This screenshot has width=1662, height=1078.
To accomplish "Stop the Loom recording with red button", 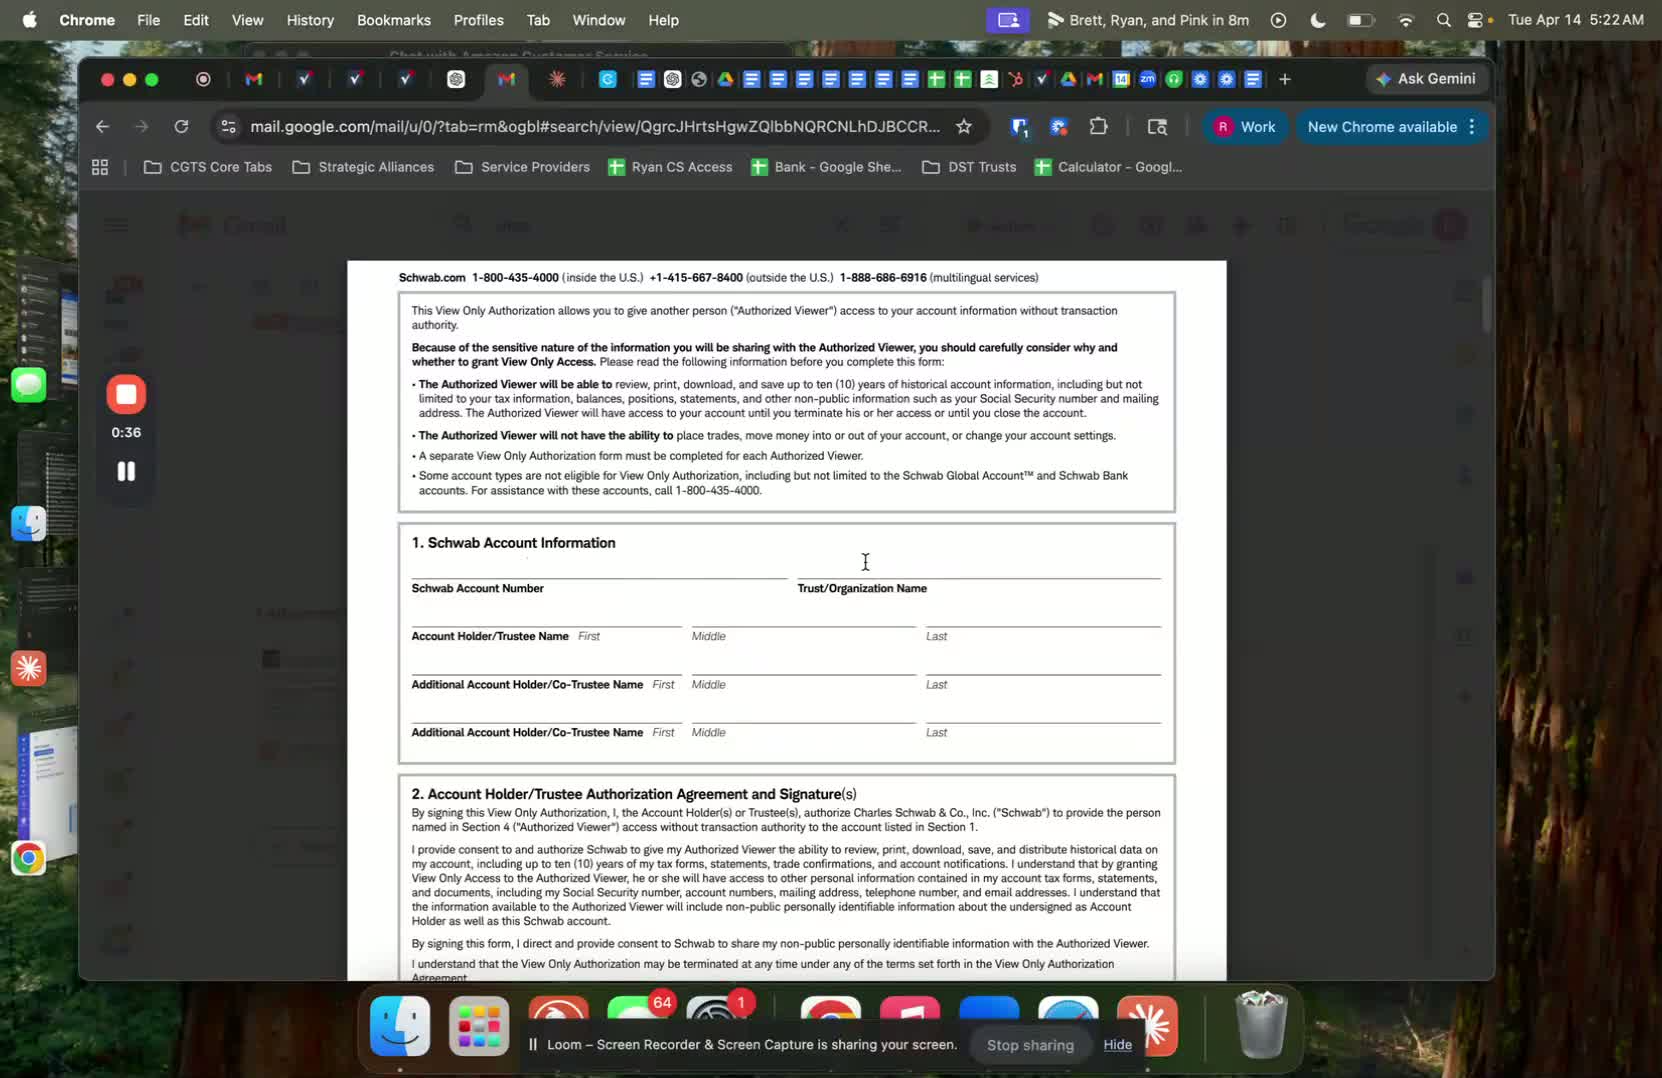I will tap(126, 394).
